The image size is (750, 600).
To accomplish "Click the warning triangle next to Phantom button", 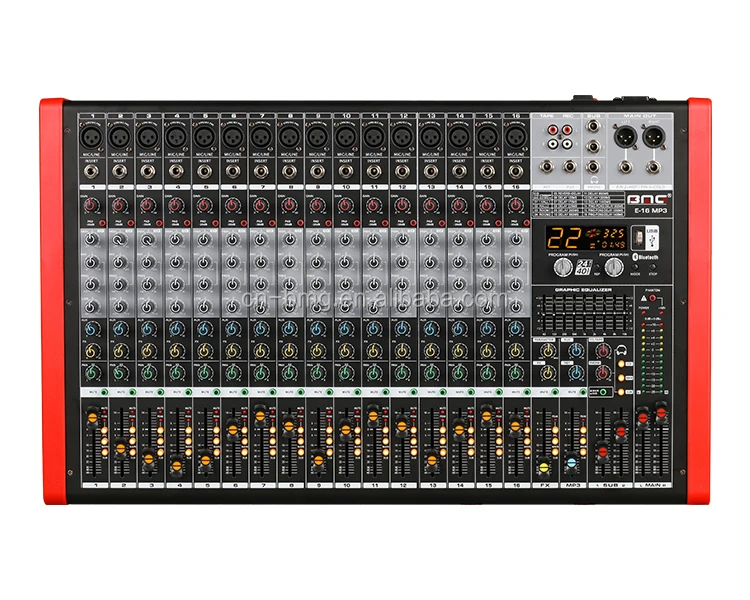I will click(643, 299).
